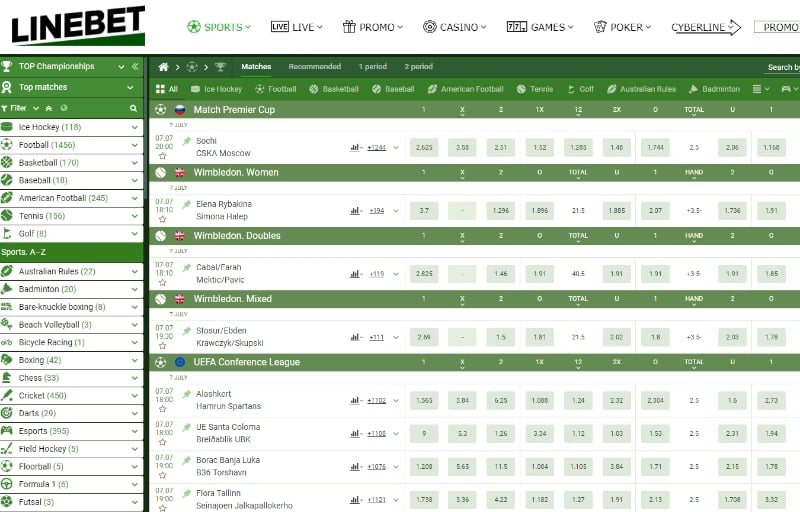Open Chess (33) sport
Viewport: 800px width, 512px height.
[x=71, y=378]
